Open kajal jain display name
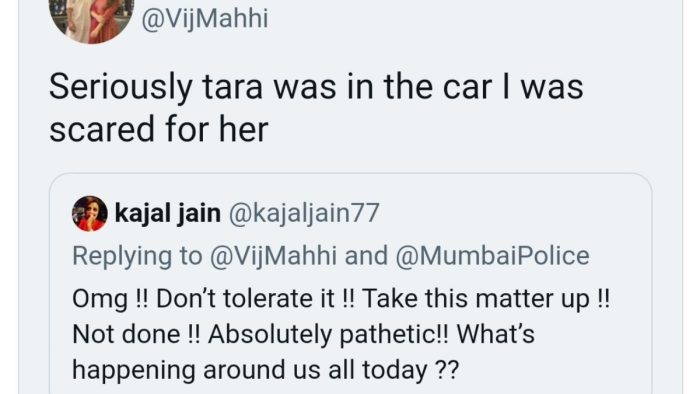700x394 pixels. pyautogui.click(x=167, y=213)
